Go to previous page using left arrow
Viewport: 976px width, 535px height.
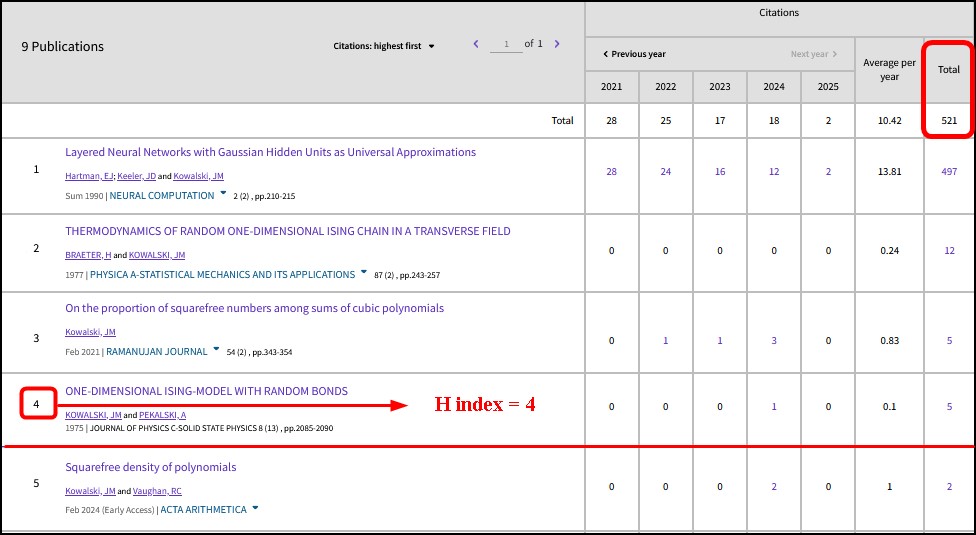476,44
